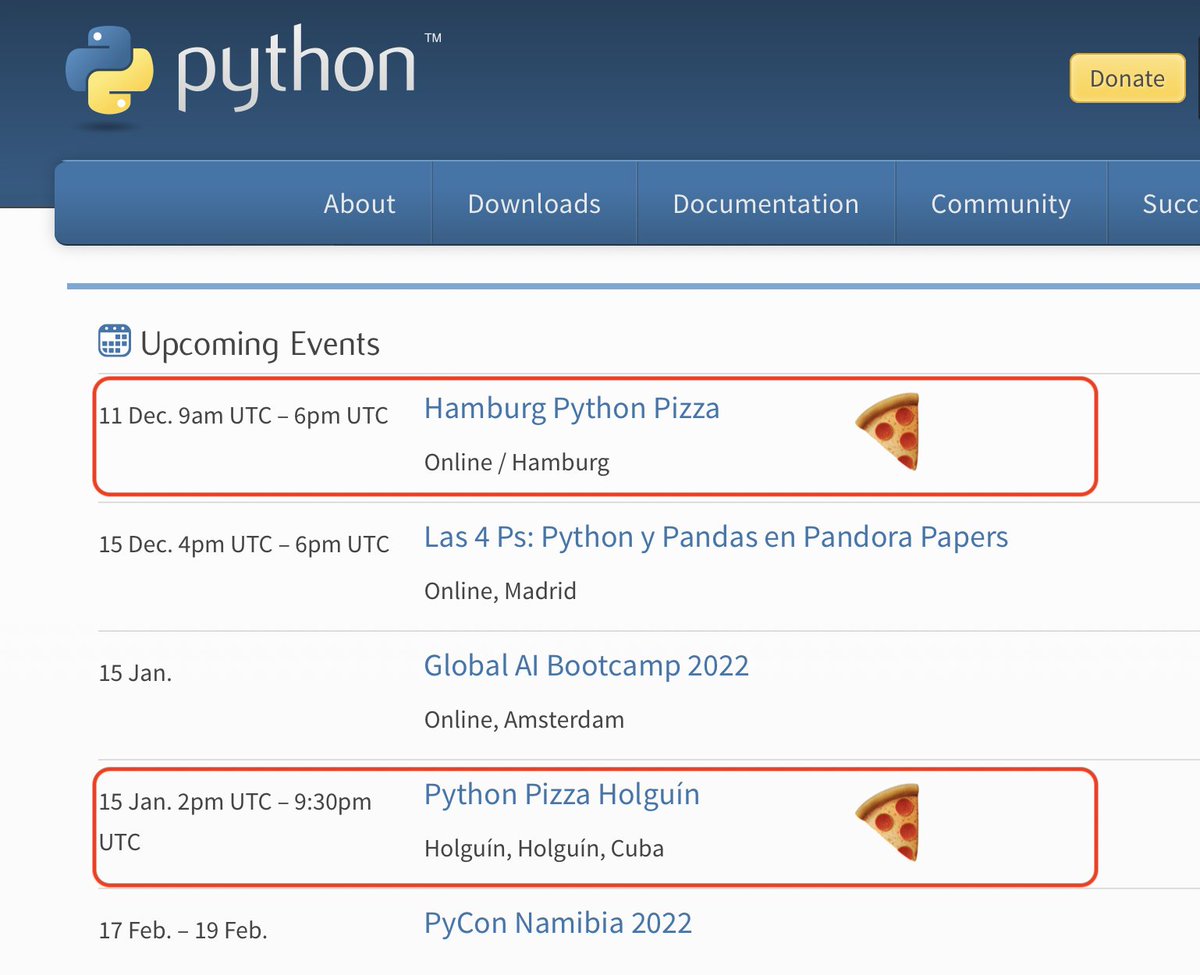The image size is (1200, 975).
Task: Visit the PyCon Namibia 2022 event link
Action: [x=557, y=922]
